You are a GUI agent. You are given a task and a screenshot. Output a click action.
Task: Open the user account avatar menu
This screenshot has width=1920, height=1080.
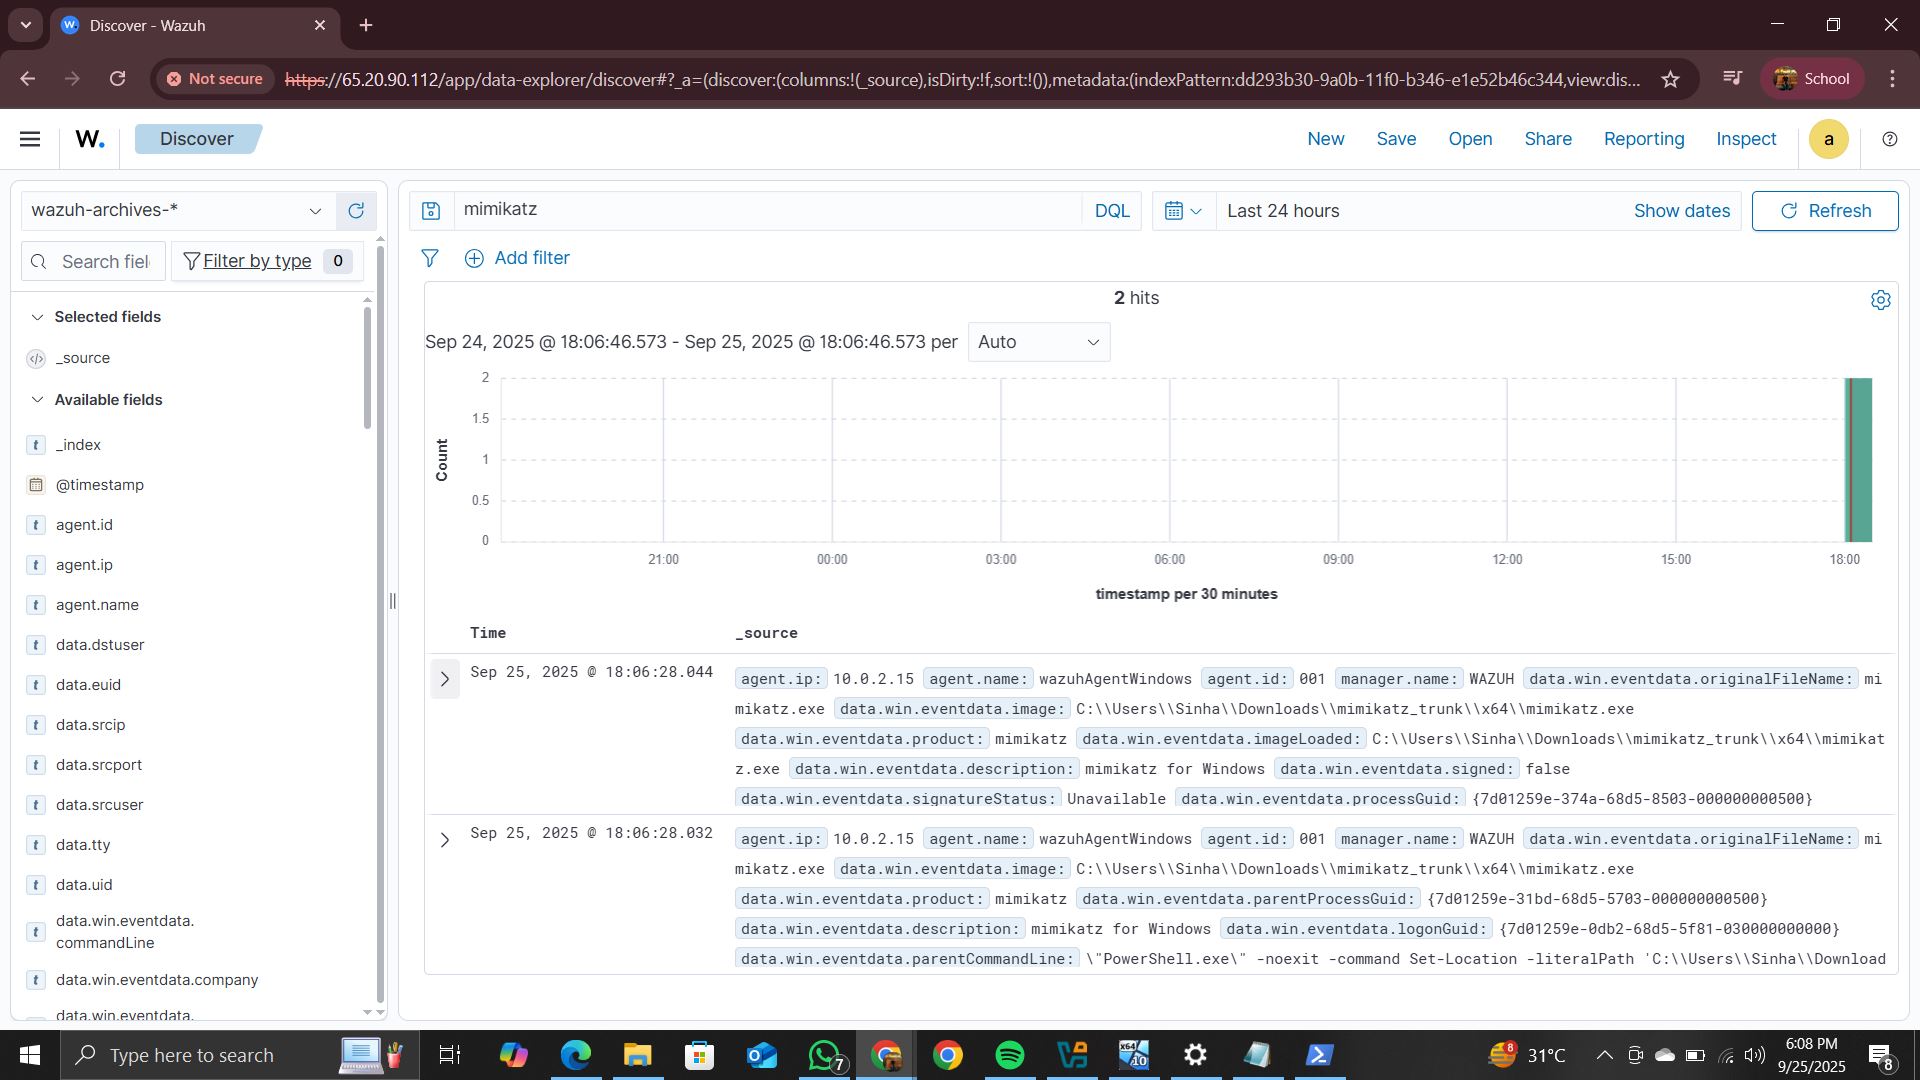(1829, 139)
